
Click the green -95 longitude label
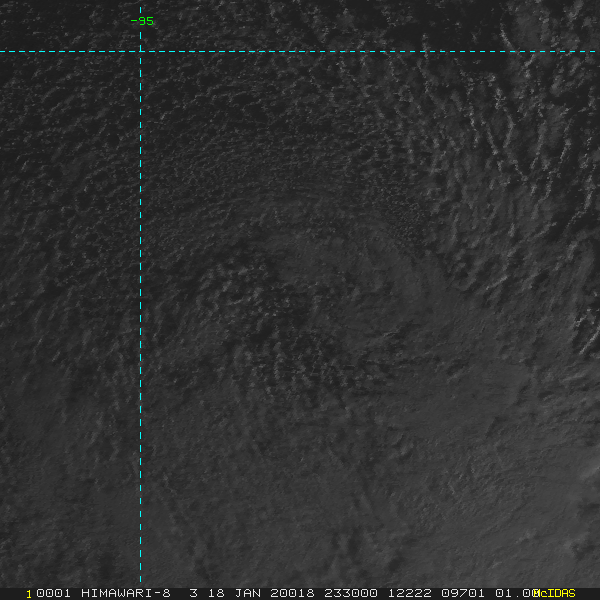pyautogui.click(x=142, y=21)
